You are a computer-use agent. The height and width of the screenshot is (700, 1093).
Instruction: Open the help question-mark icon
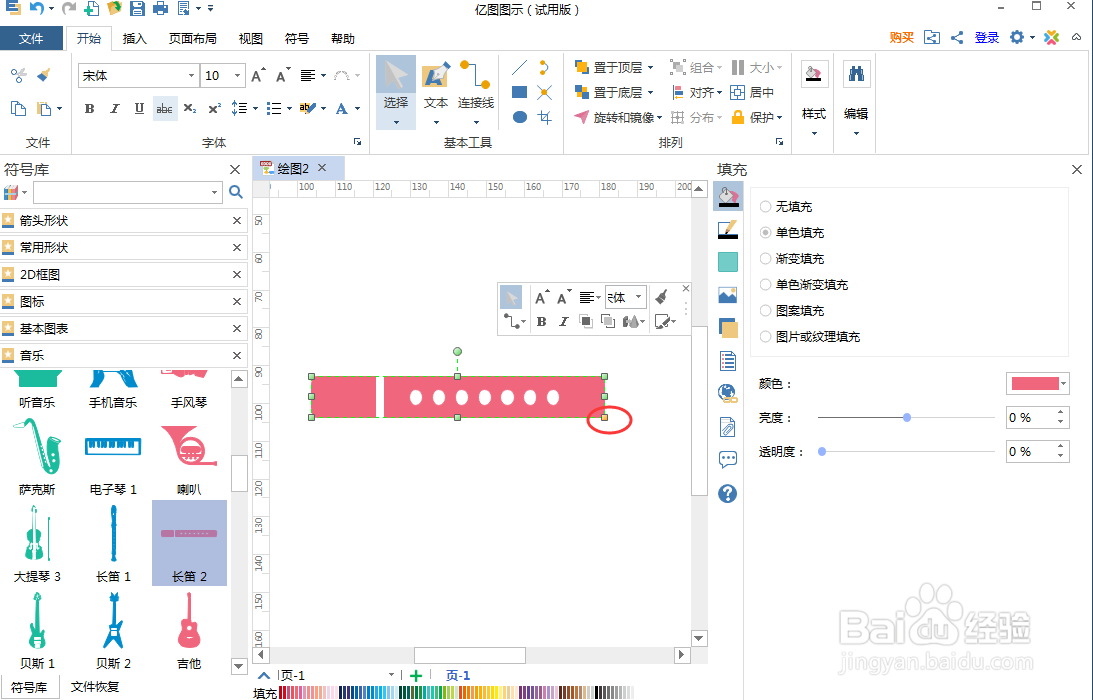click(x=727, y=492)
